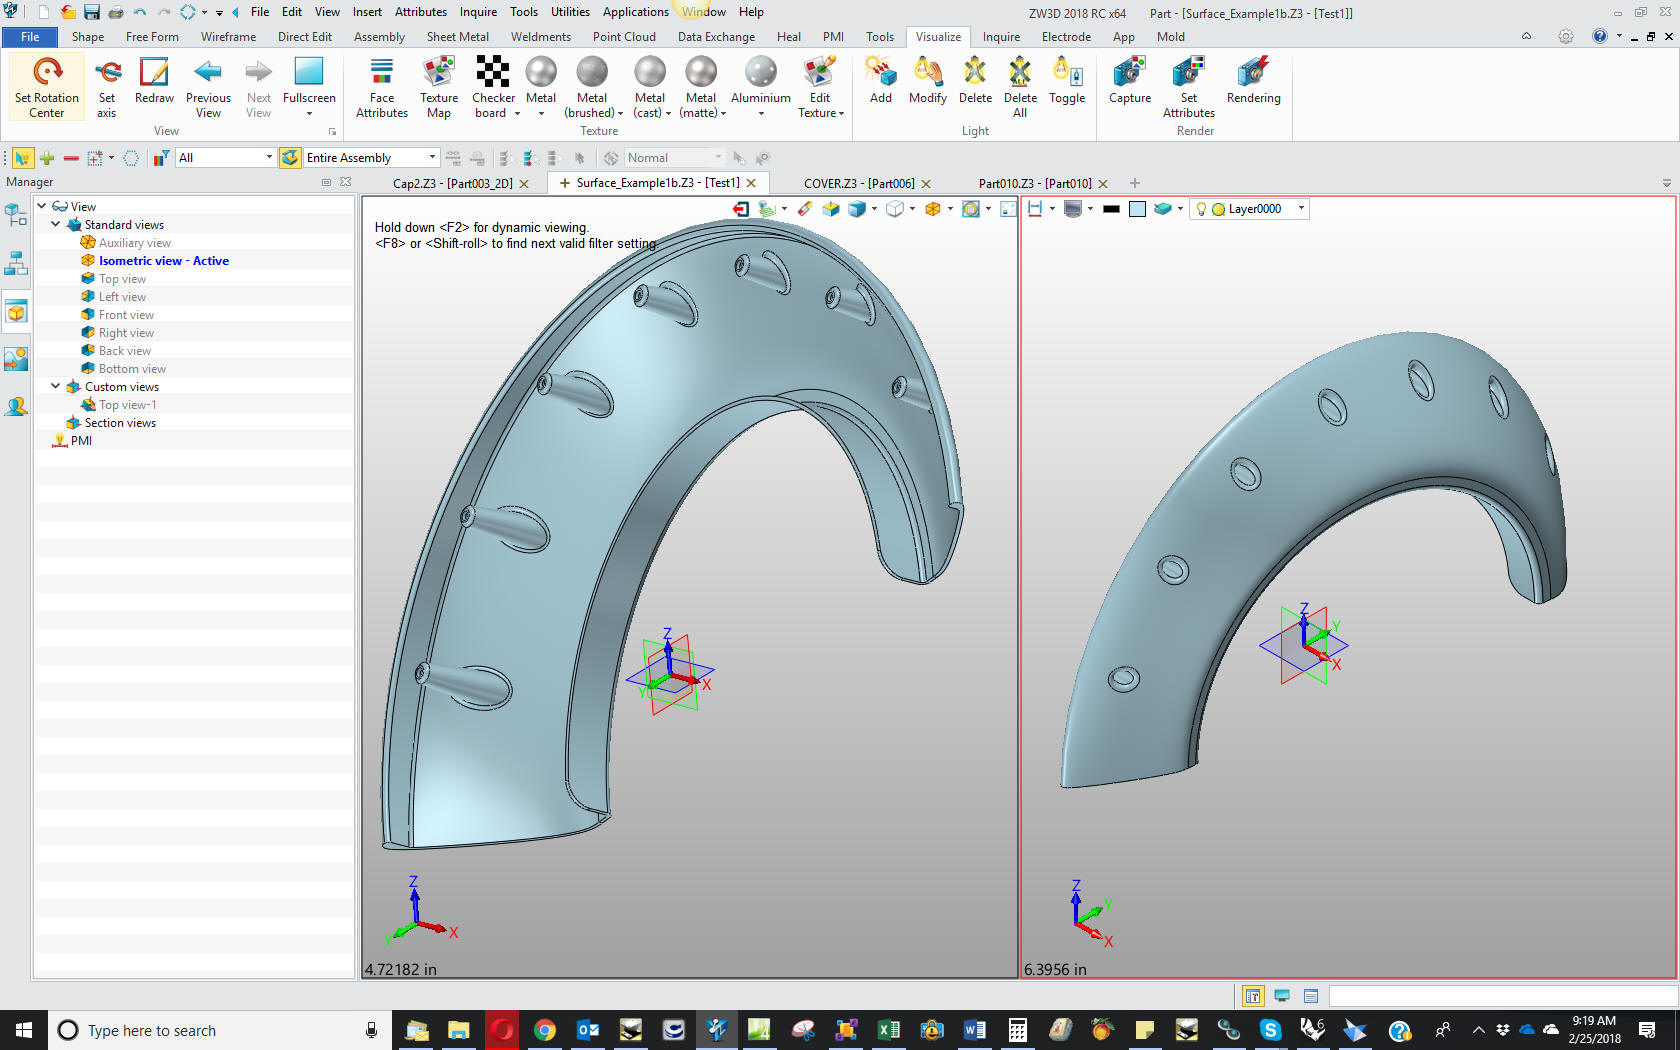Open Excel from the taskbar

pos(888,1030)
